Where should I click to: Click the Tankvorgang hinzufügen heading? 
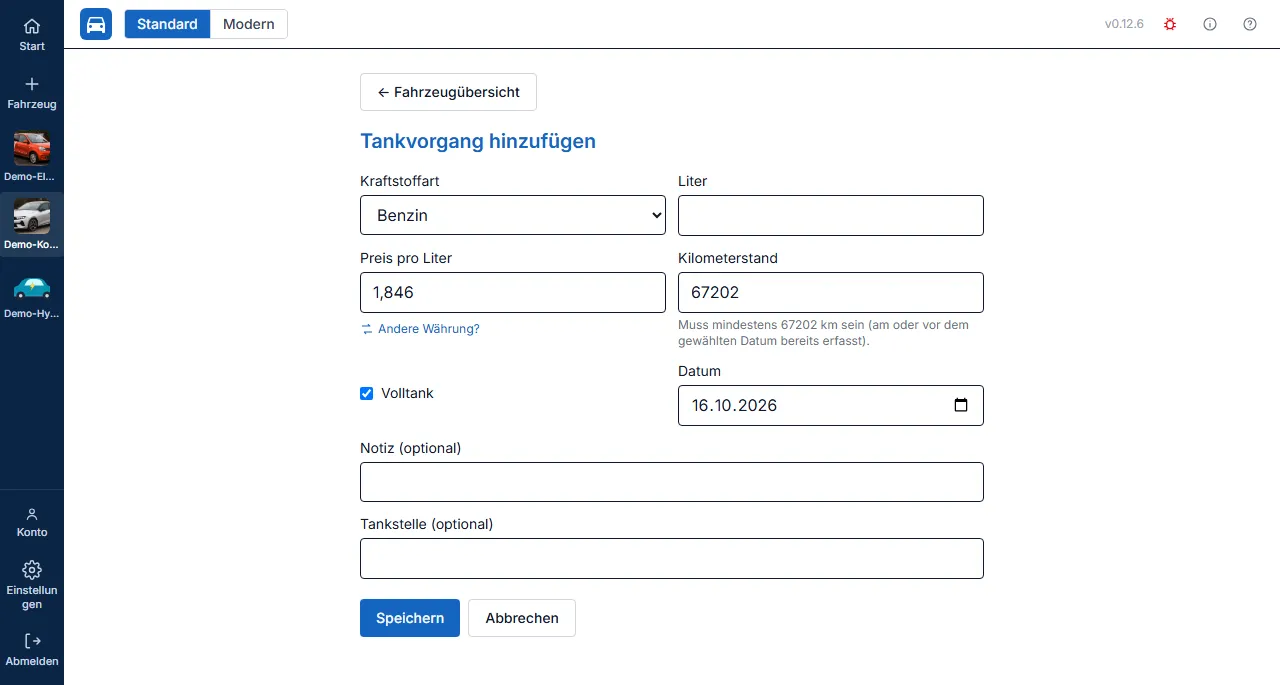pyautogui.click(x=478, y=141)
